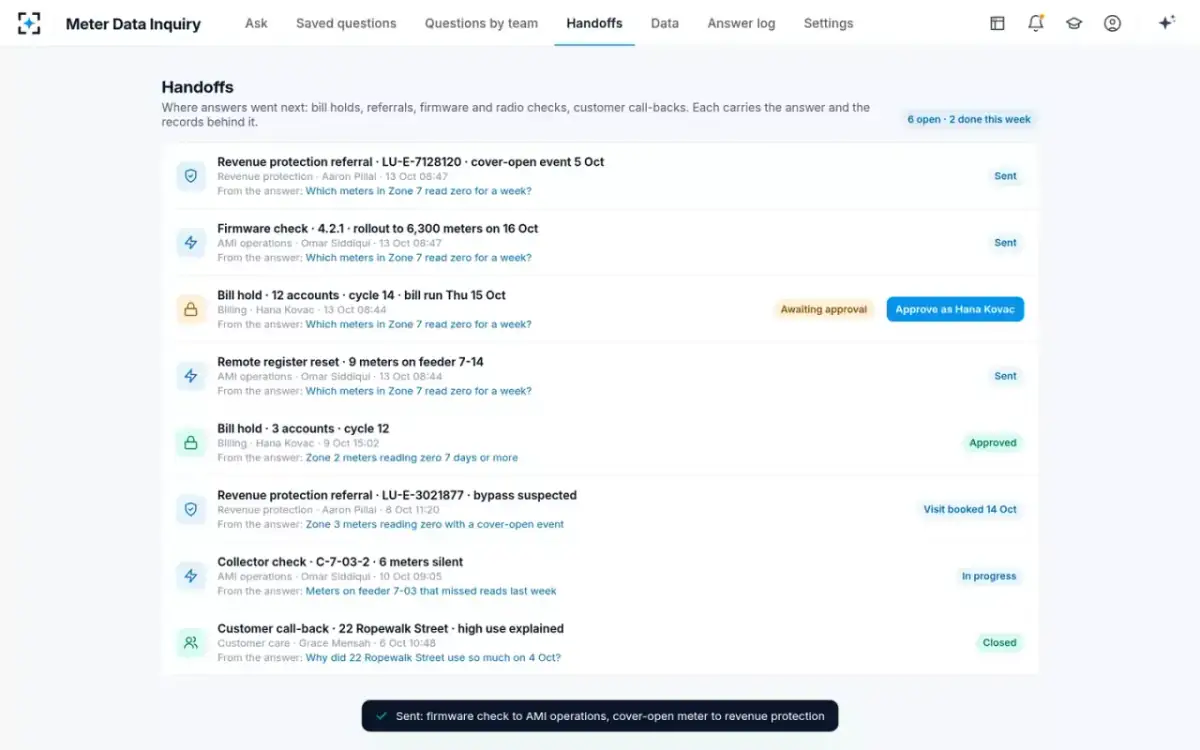Switch to the Answer log tab
1200x750 pixels.
(741, 23)
